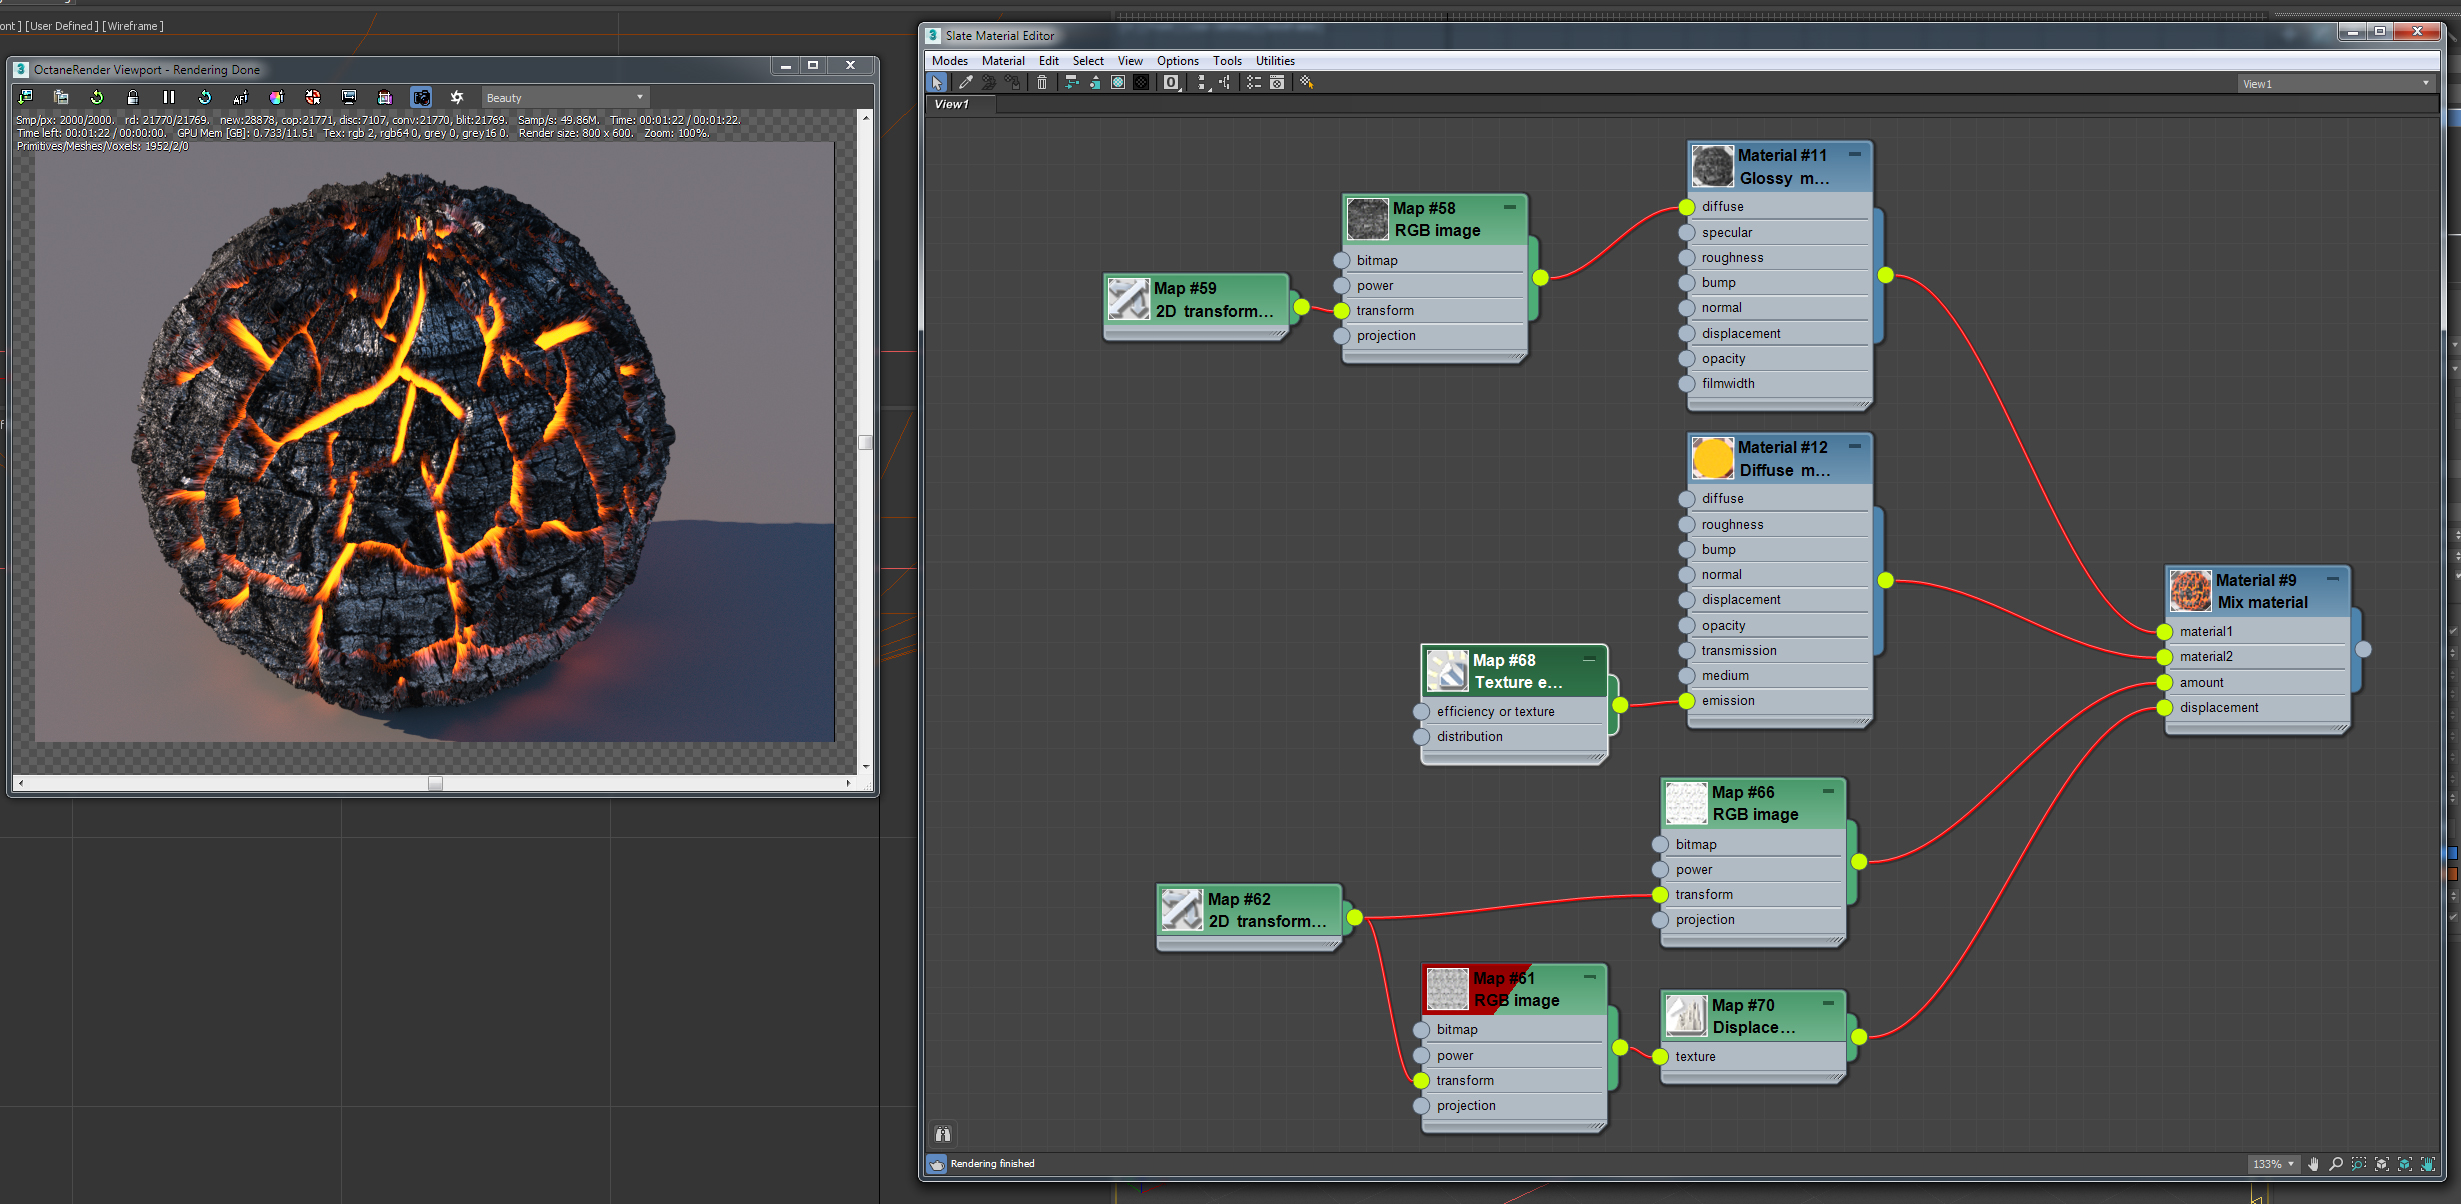Select the Pick Material eyedropper tool
The image size is (2461, 1204).
965,83
